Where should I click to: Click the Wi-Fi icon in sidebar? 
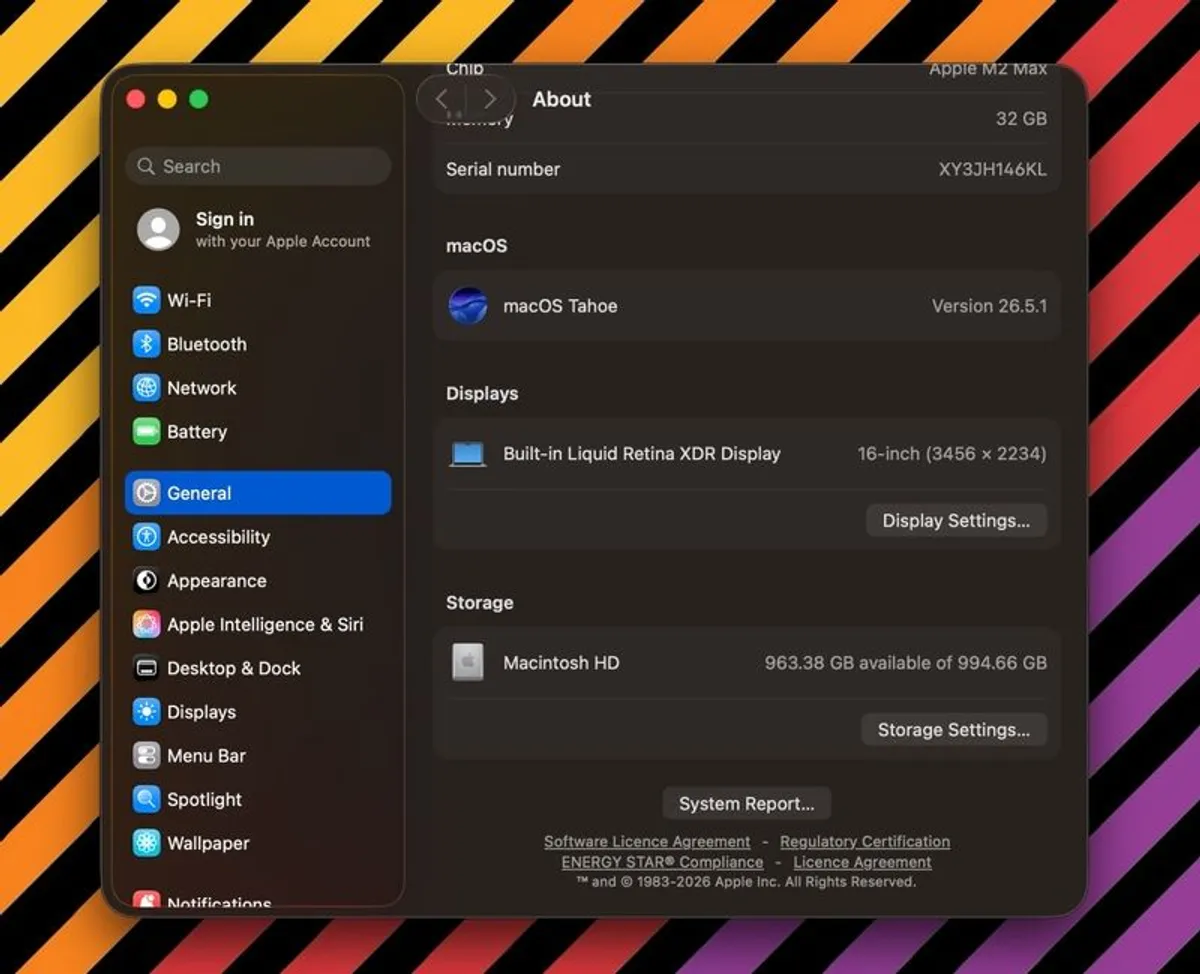click(x=147, y=300)
